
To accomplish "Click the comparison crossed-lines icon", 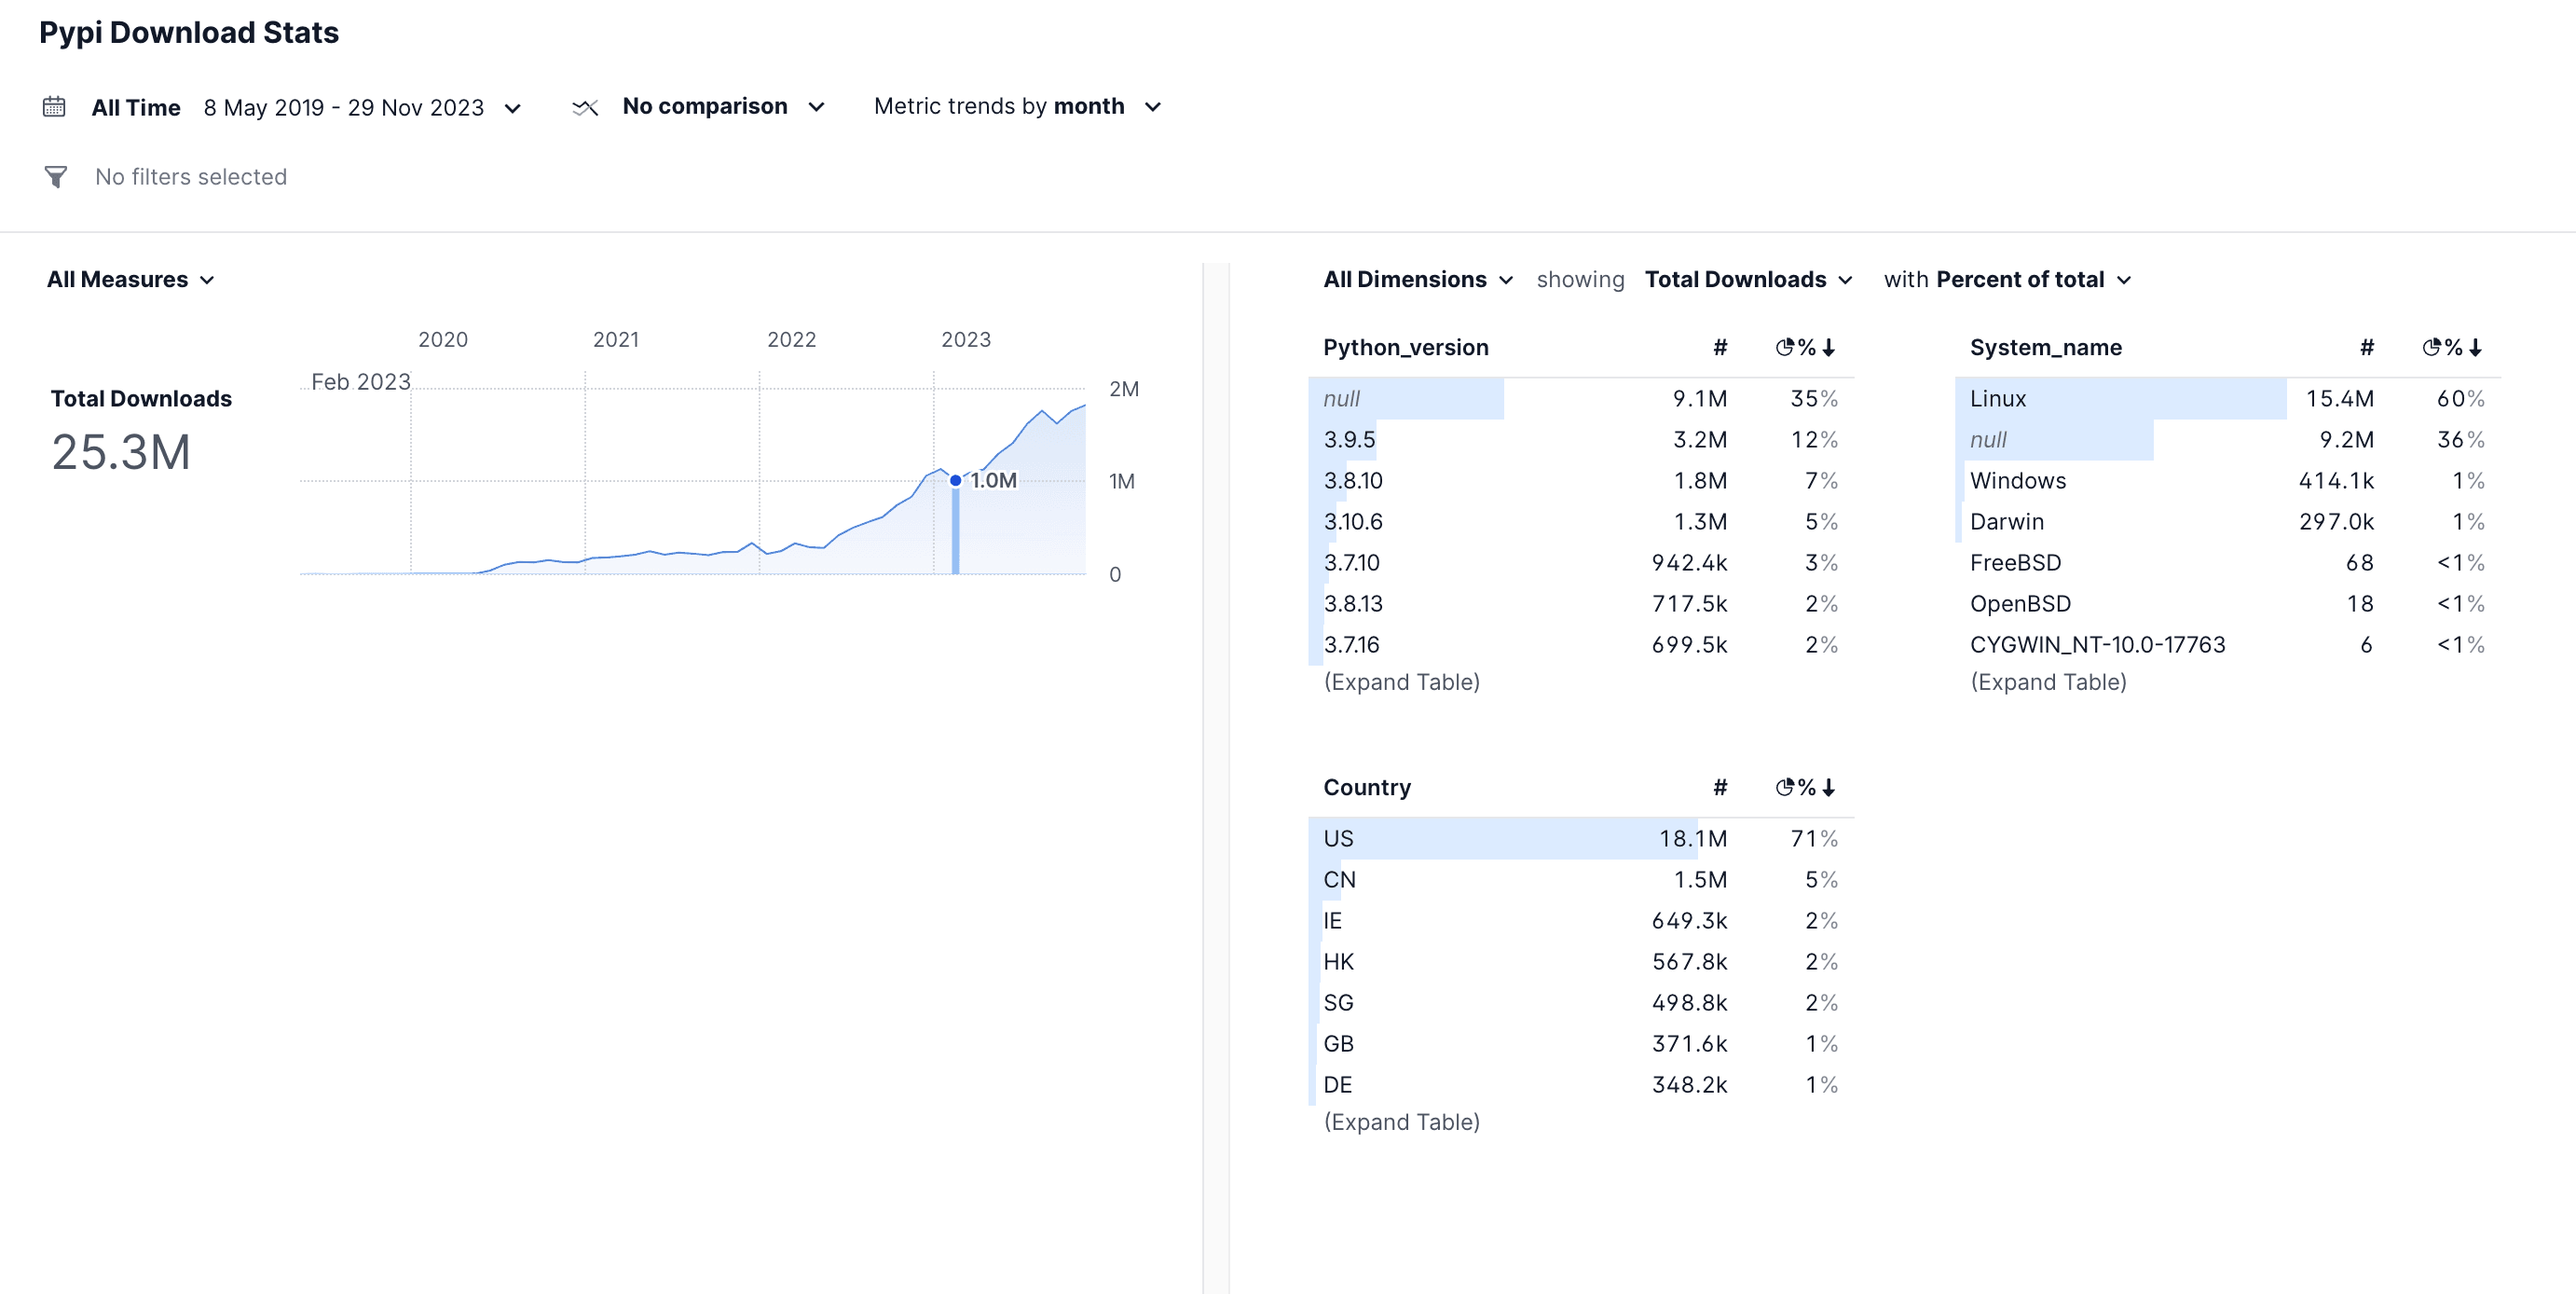I will pyautogui.click(x=585, y=106).
